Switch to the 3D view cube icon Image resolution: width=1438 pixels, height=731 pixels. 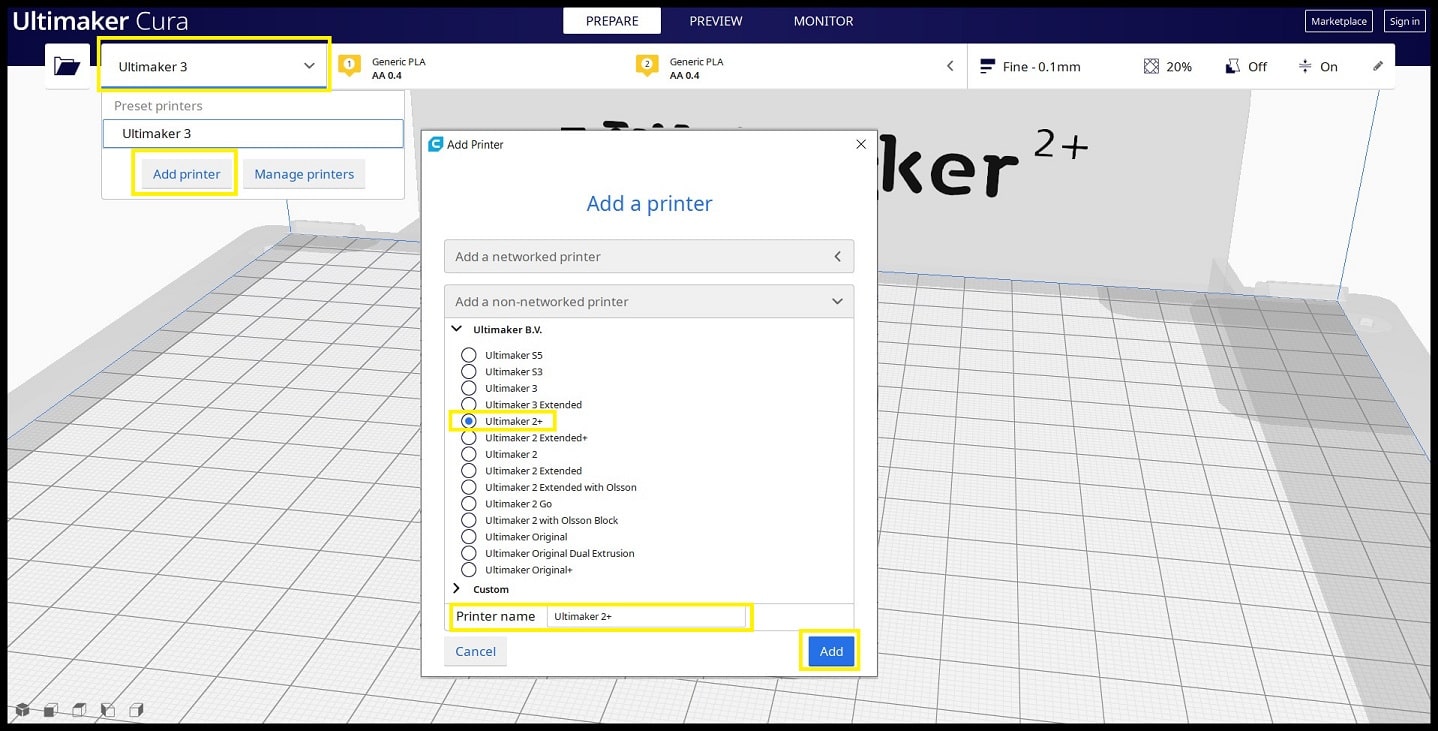click(22, 710)
